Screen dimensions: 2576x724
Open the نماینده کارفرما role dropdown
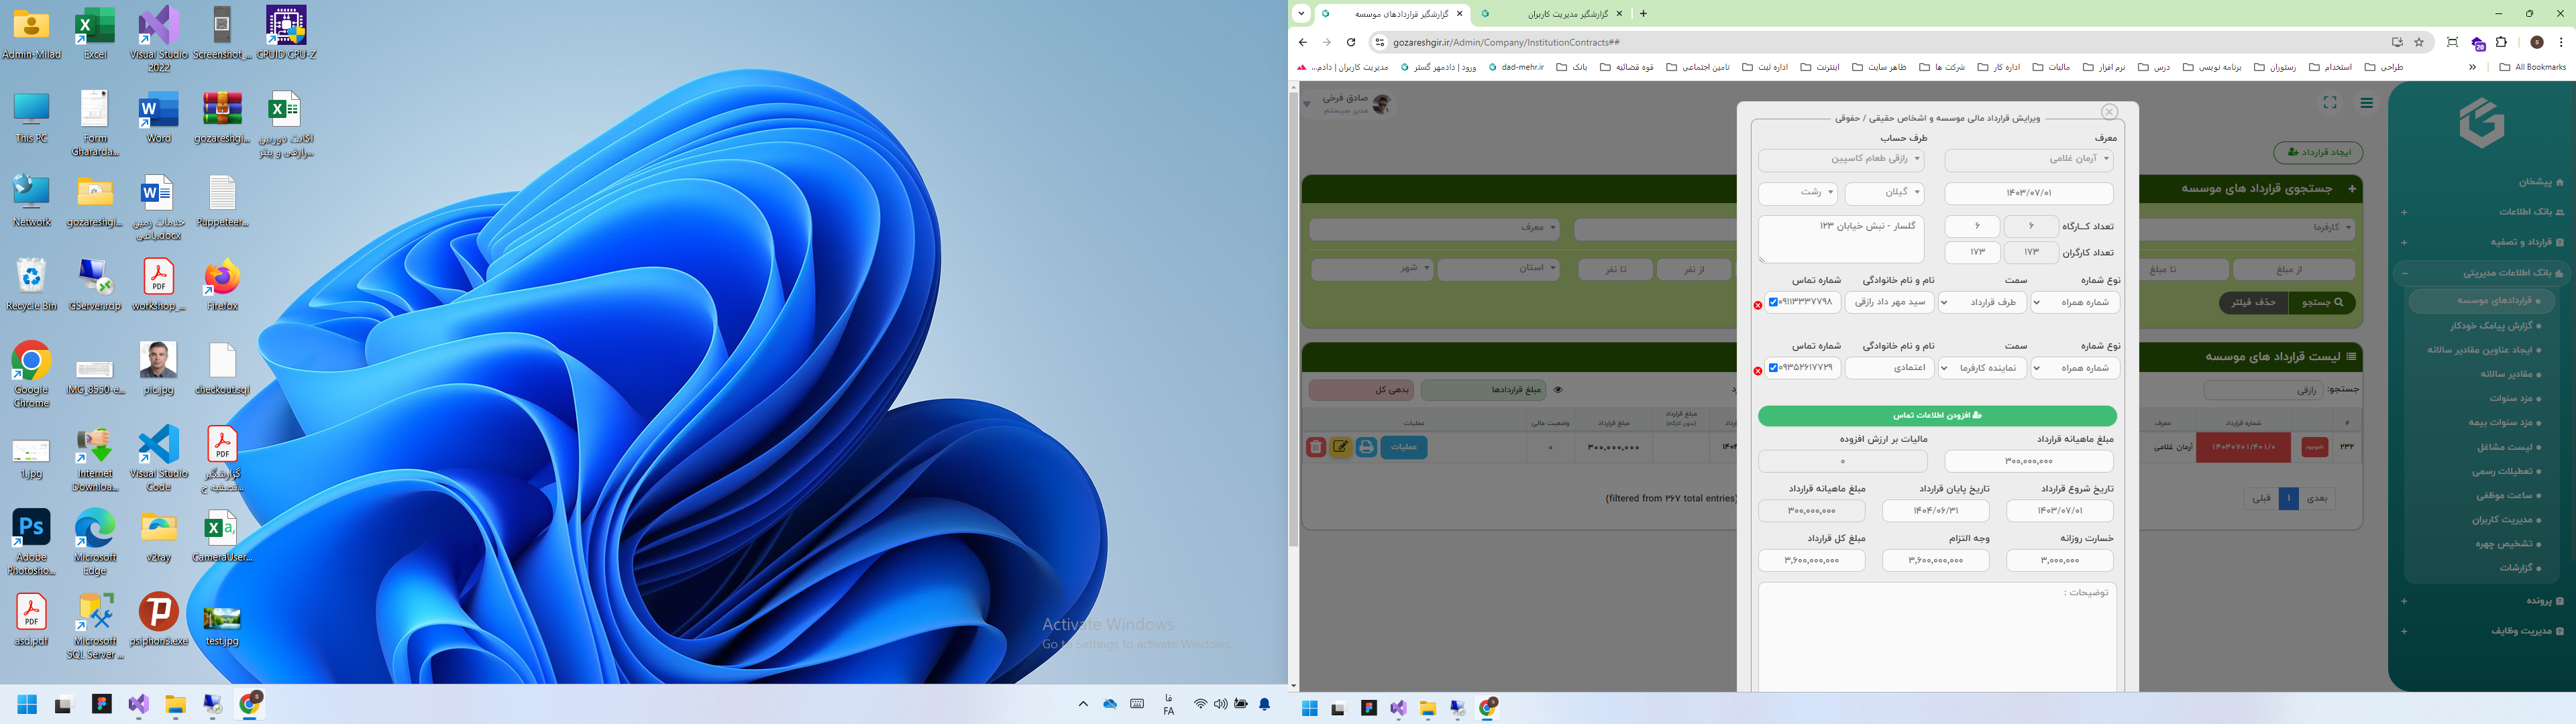pos(1982,368)
